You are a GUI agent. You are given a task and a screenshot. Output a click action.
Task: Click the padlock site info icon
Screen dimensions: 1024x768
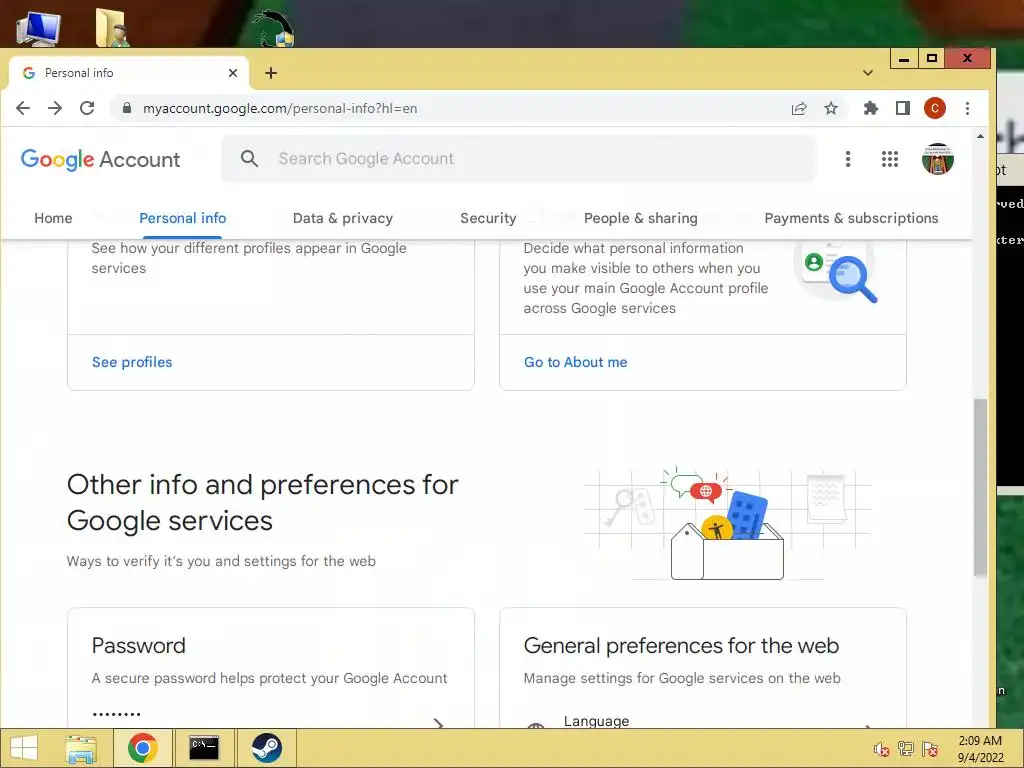click(x=127, y=108)
